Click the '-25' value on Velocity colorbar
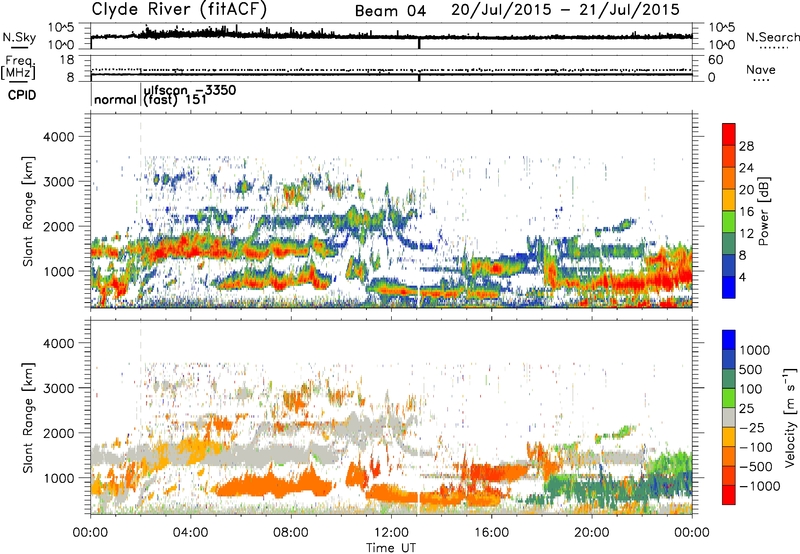Image resolution: width=800 pixels, height=554 pixels. 752,427
